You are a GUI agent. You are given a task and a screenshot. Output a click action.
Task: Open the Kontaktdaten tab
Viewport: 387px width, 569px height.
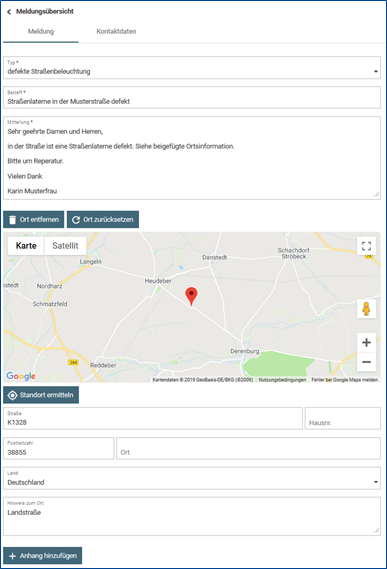click(x=116, y=32)
